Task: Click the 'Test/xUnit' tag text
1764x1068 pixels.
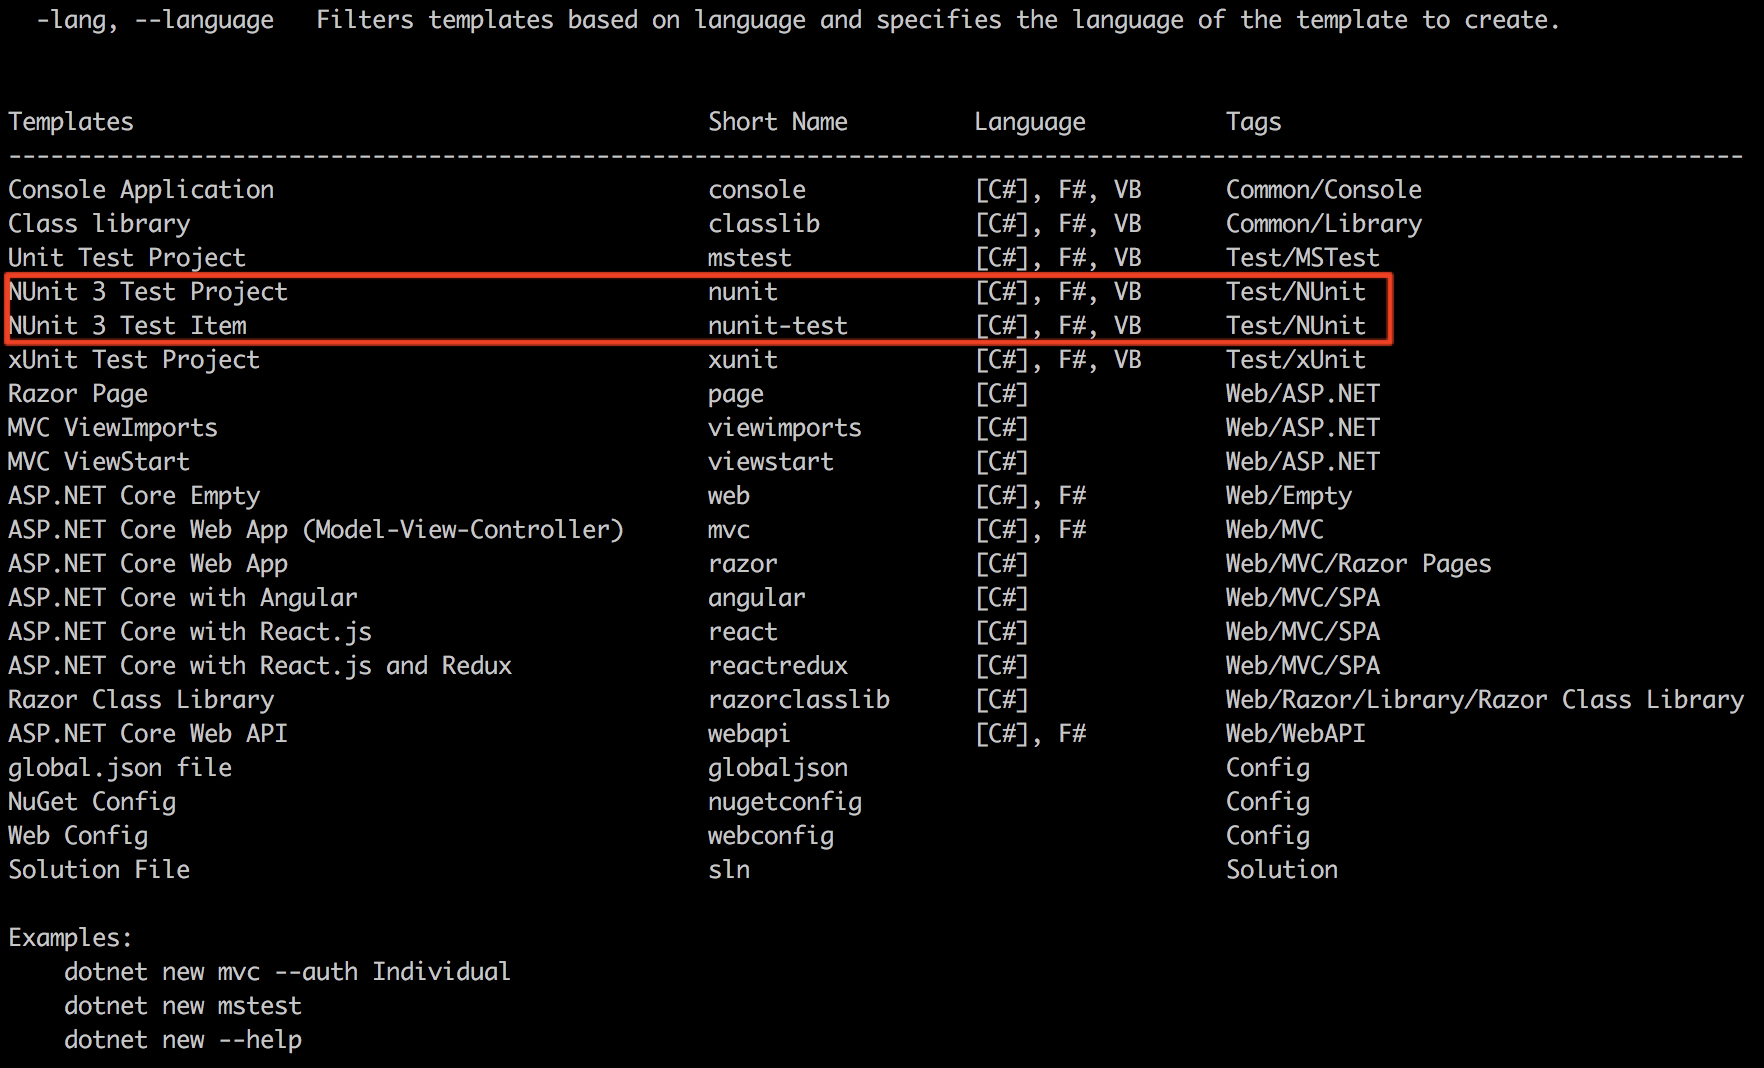Action: [x=1295, y=360]
